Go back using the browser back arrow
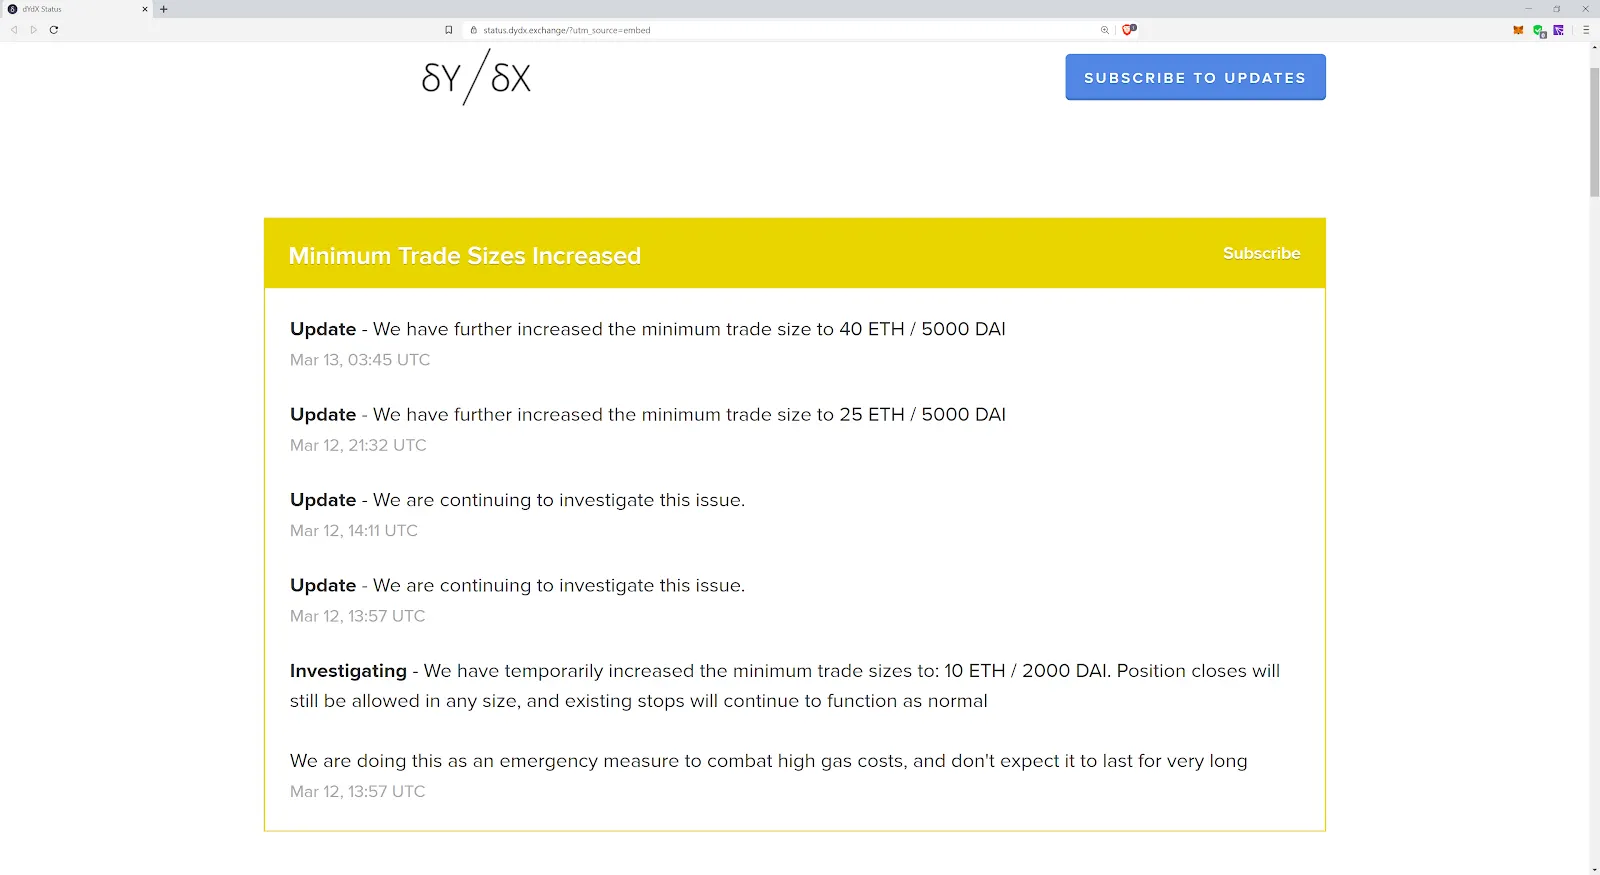Image resolution: width=1600 pixels, height=875 pixels. (x=14, y=30)
